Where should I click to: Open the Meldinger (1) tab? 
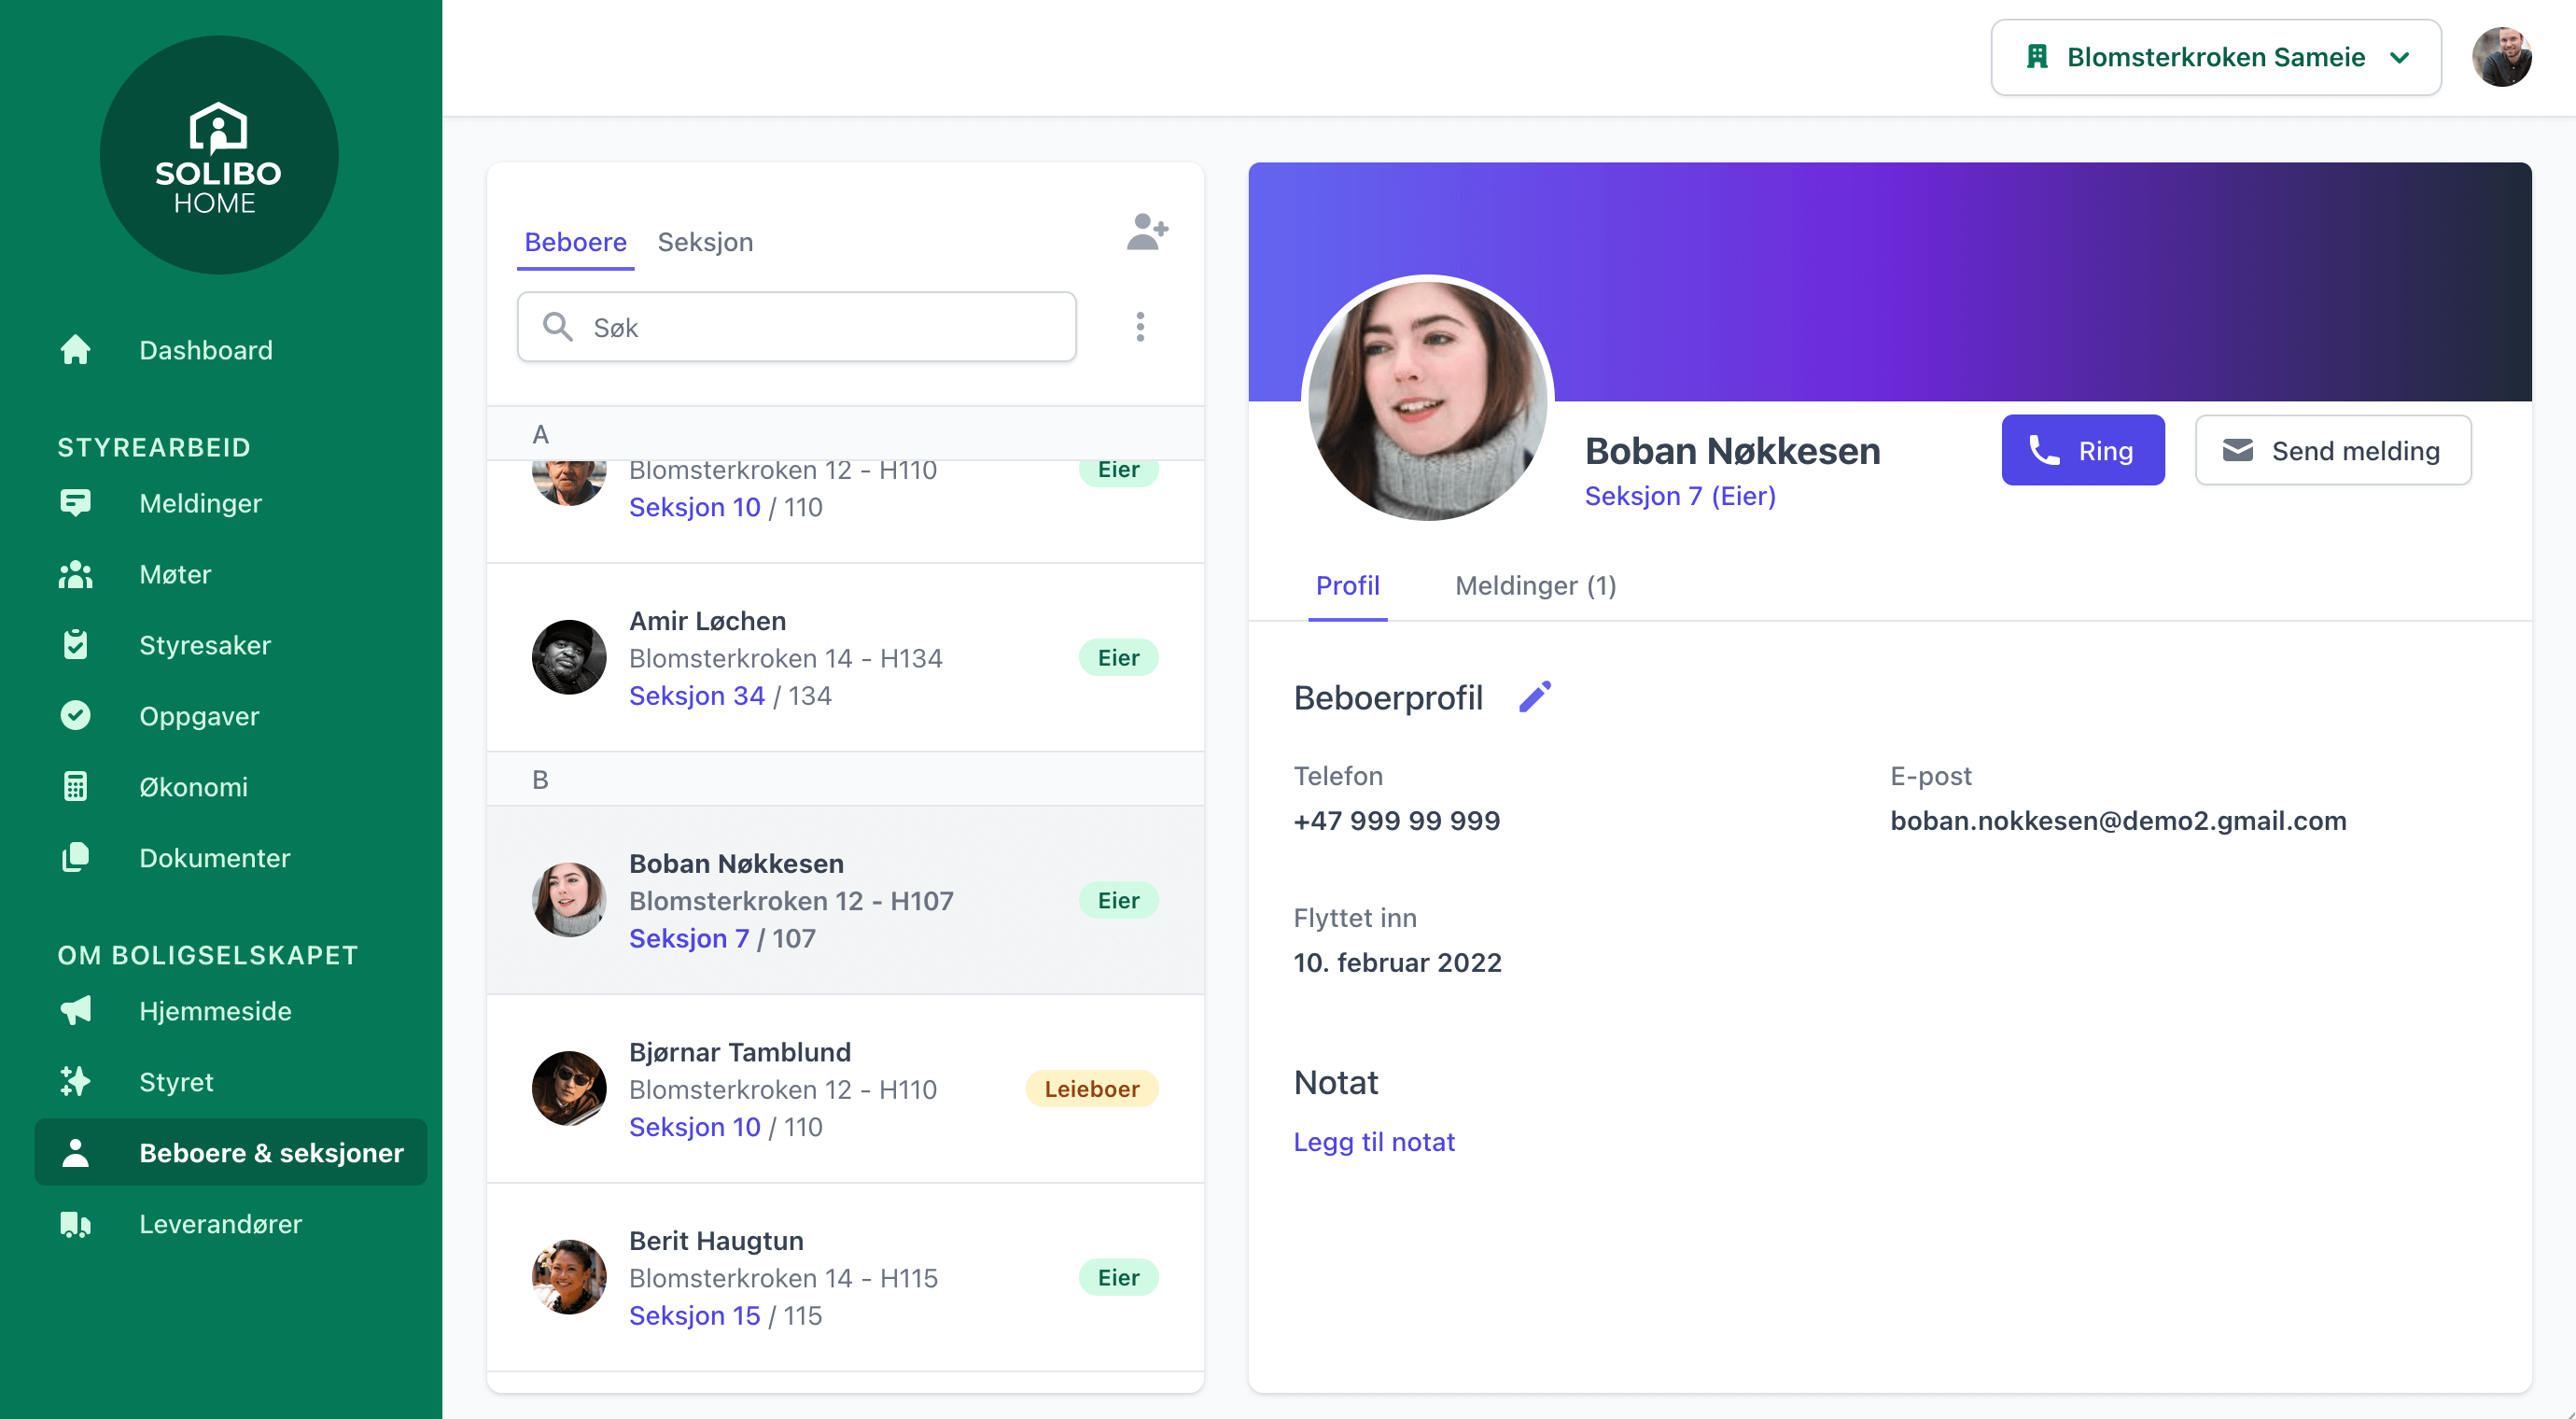(1535, 586)
